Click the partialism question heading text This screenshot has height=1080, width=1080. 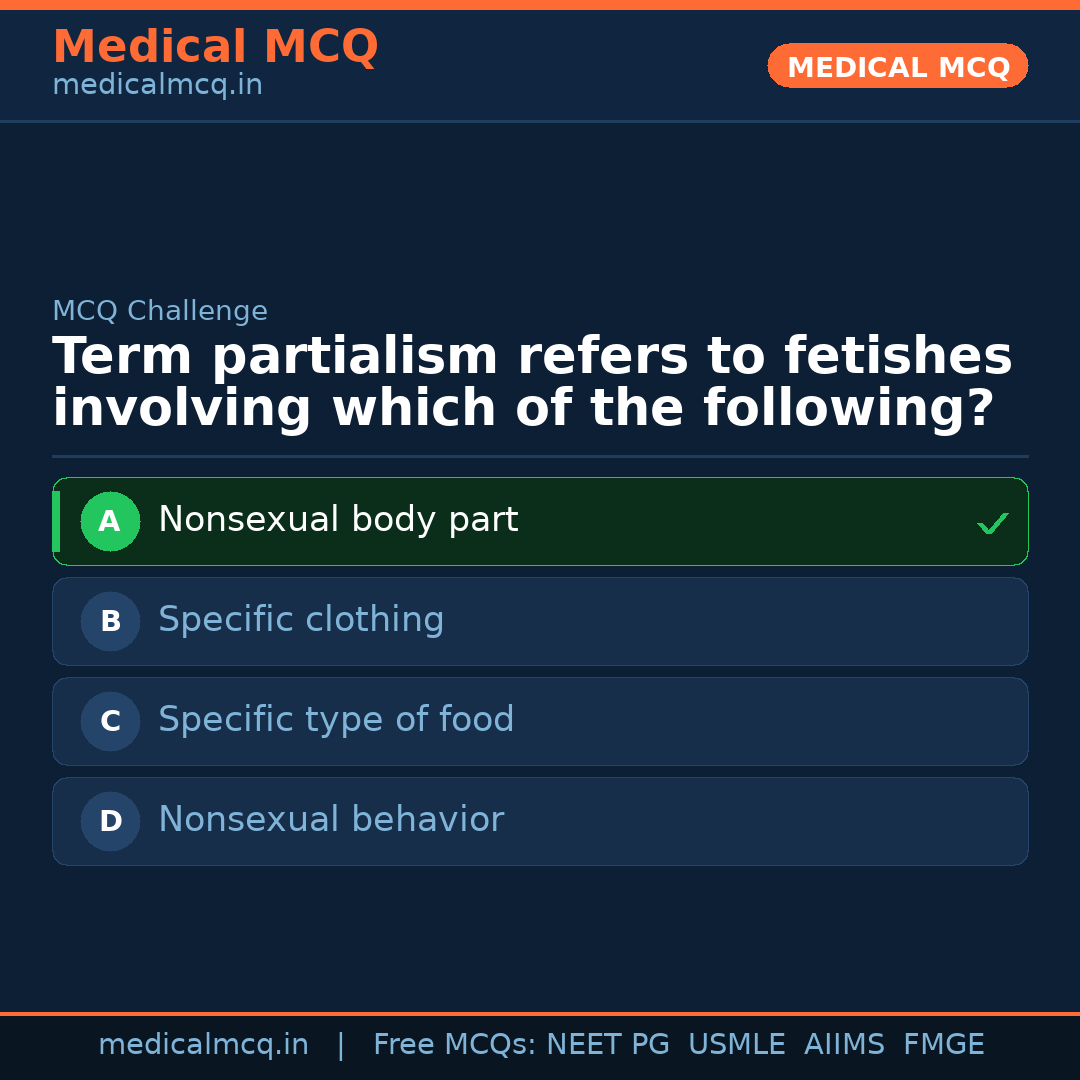point(531,383)
